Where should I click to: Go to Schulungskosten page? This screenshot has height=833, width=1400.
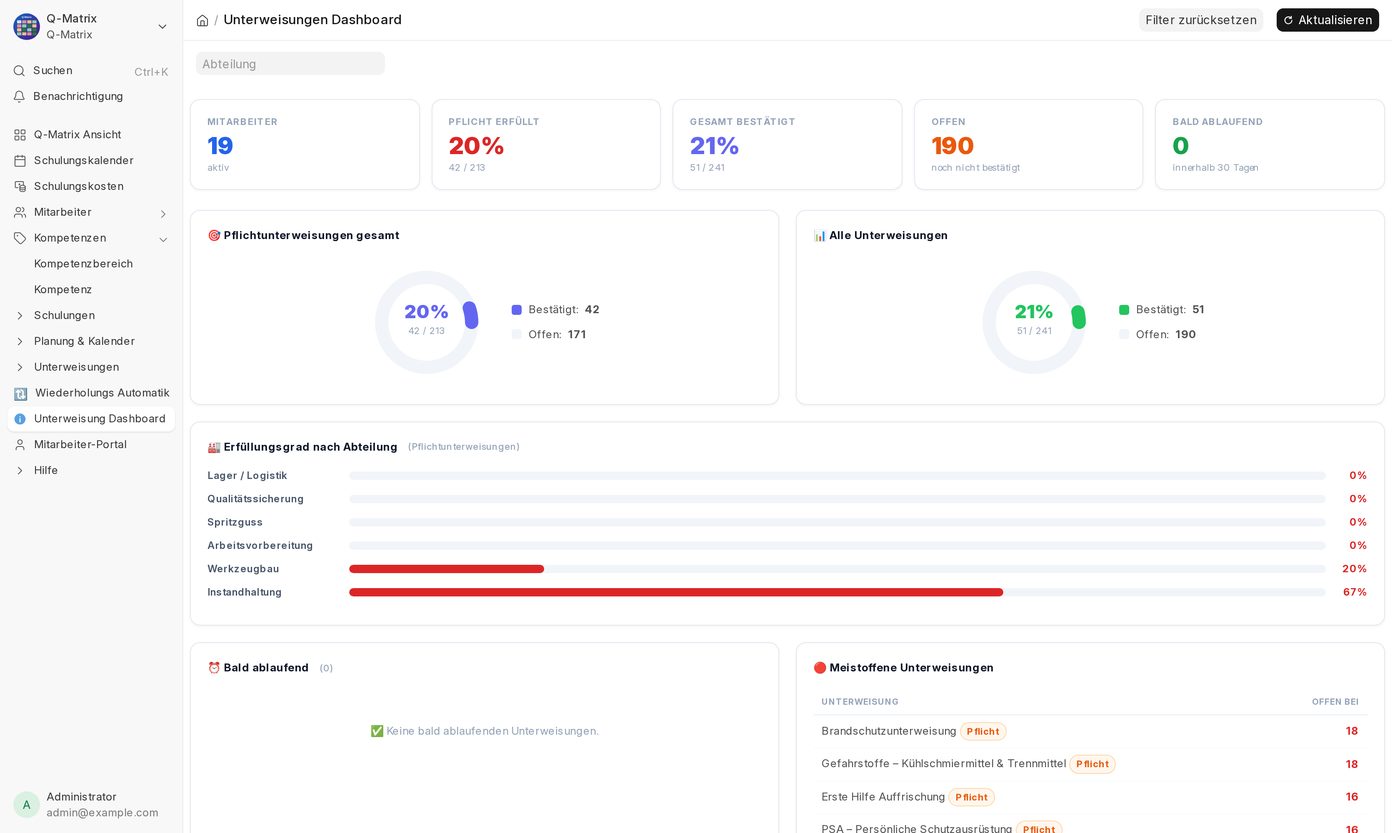[91, 187]
